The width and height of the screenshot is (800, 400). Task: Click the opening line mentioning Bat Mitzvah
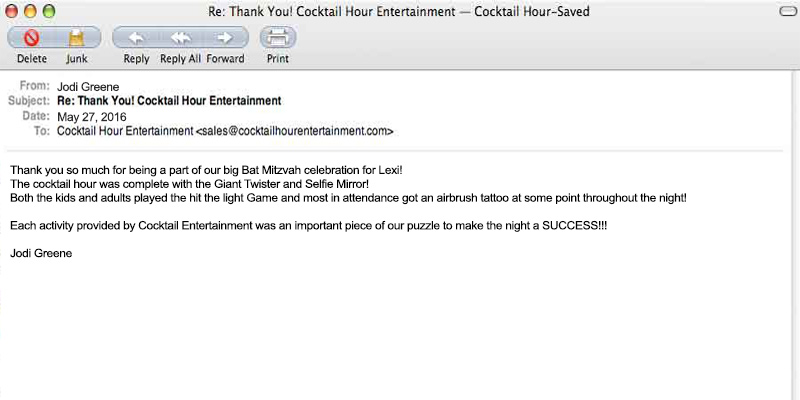(206, 170)
